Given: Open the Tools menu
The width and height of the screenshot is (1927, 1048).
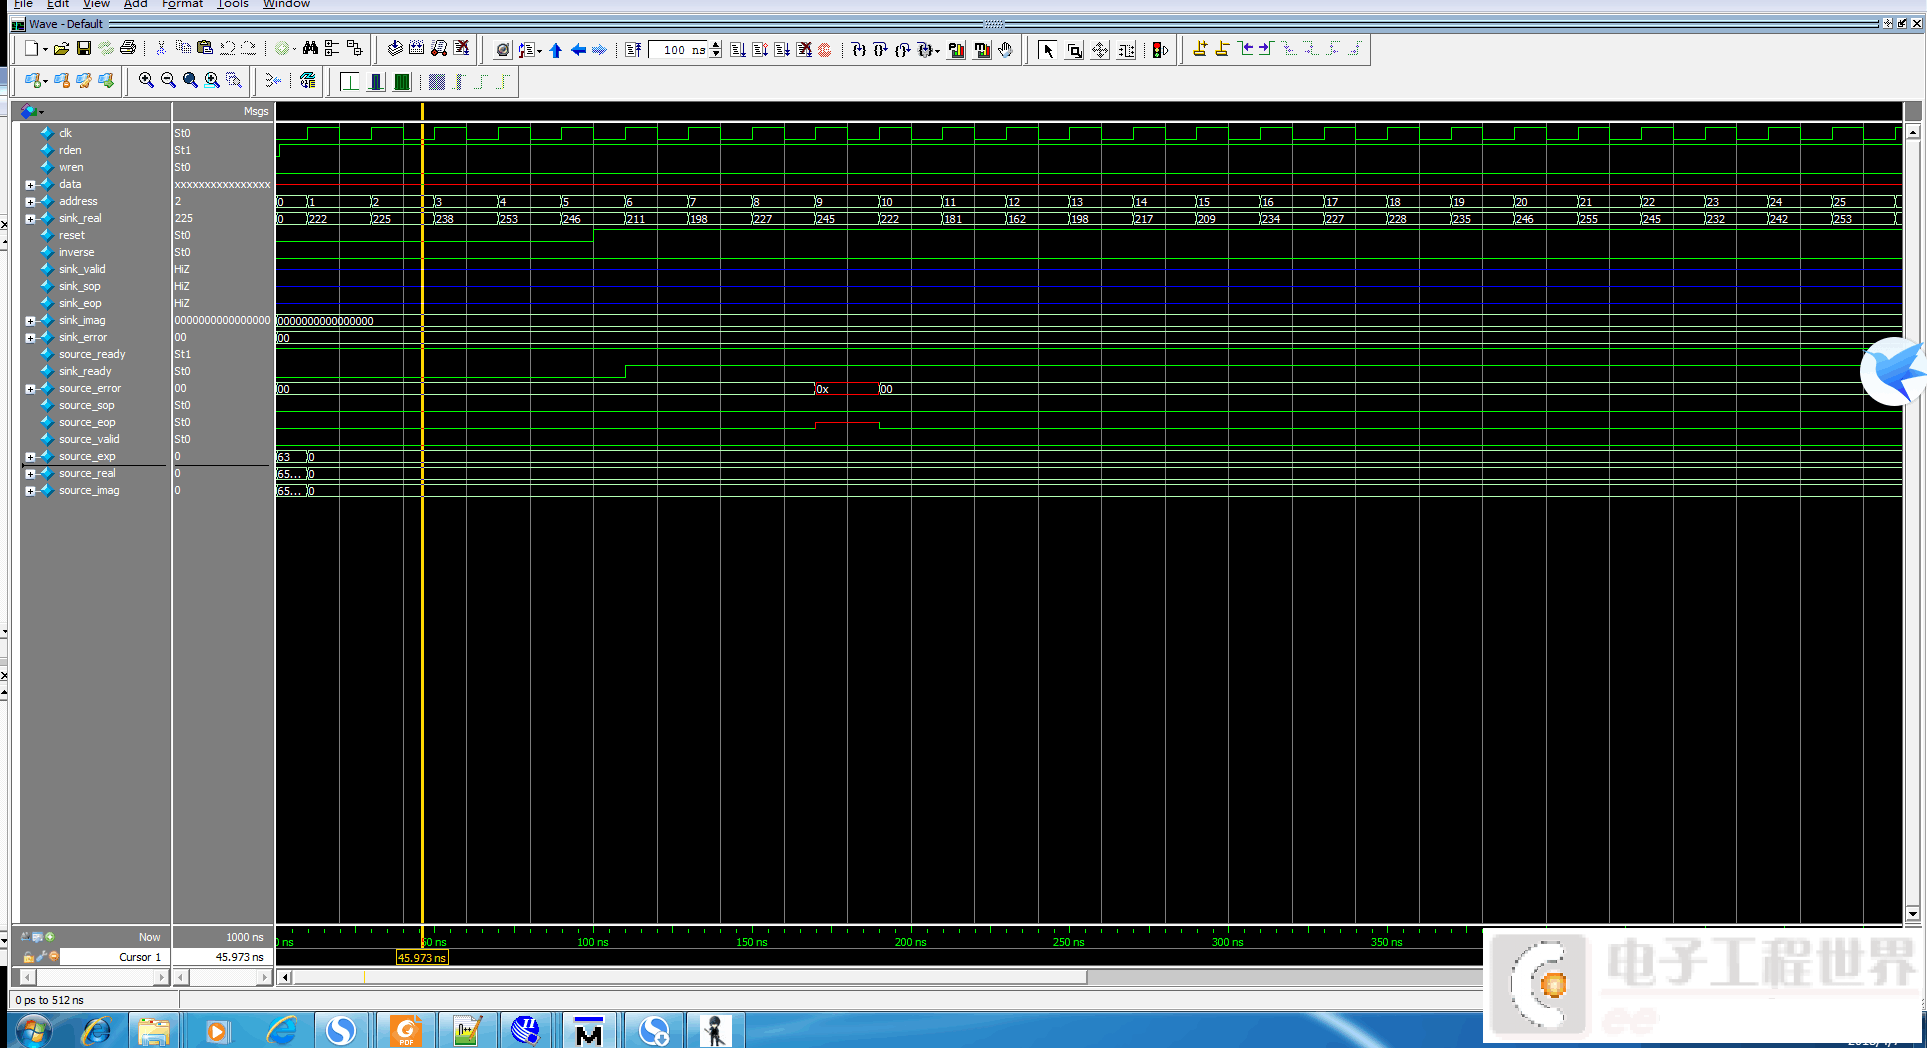Looking at the screenshot, I should (233, 4).
